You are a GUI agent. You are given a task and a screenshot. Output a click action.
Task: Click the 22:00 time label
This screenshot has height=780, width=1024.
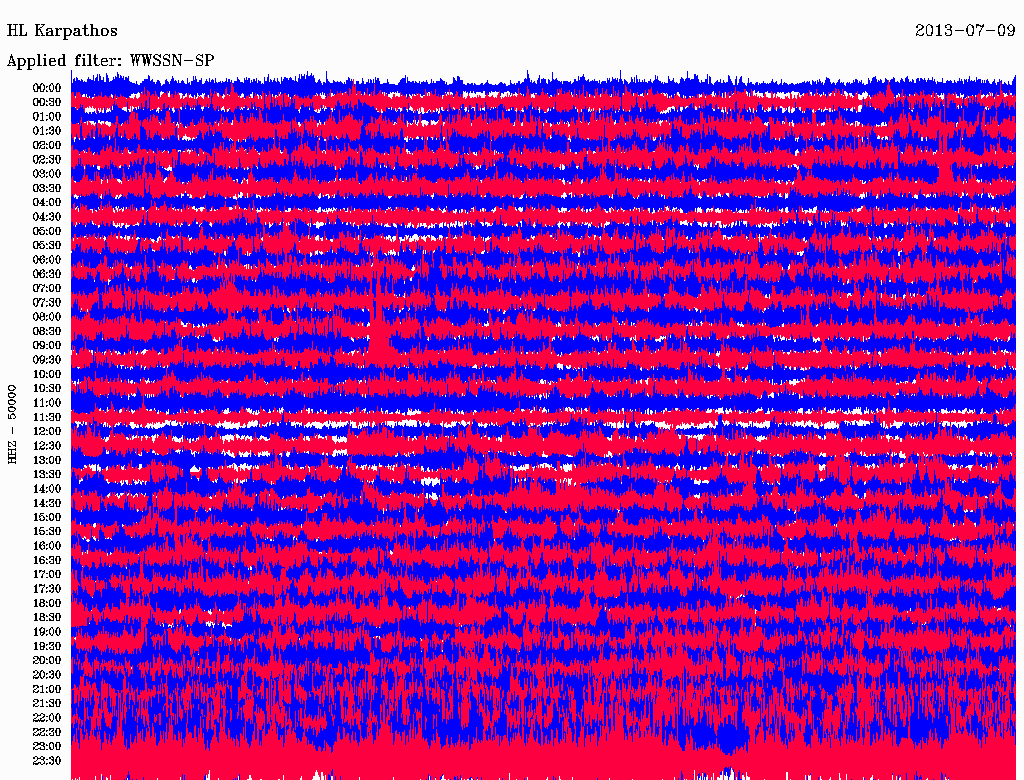(47, 718)
